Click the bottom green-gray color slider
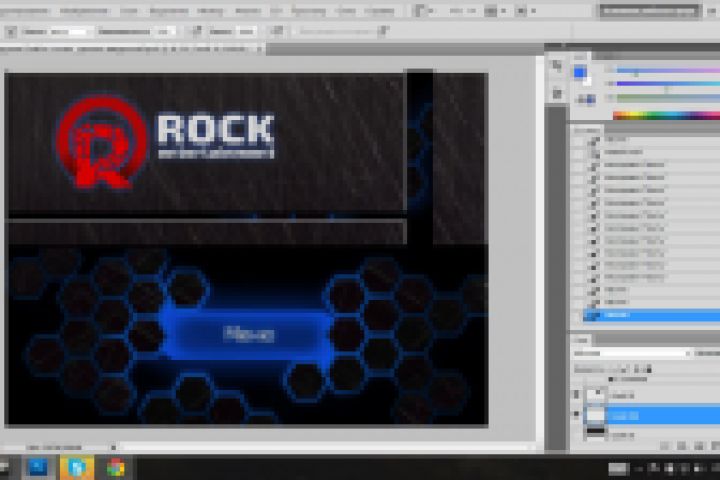This screenshot has width=720, height=480. pos(668,97)
